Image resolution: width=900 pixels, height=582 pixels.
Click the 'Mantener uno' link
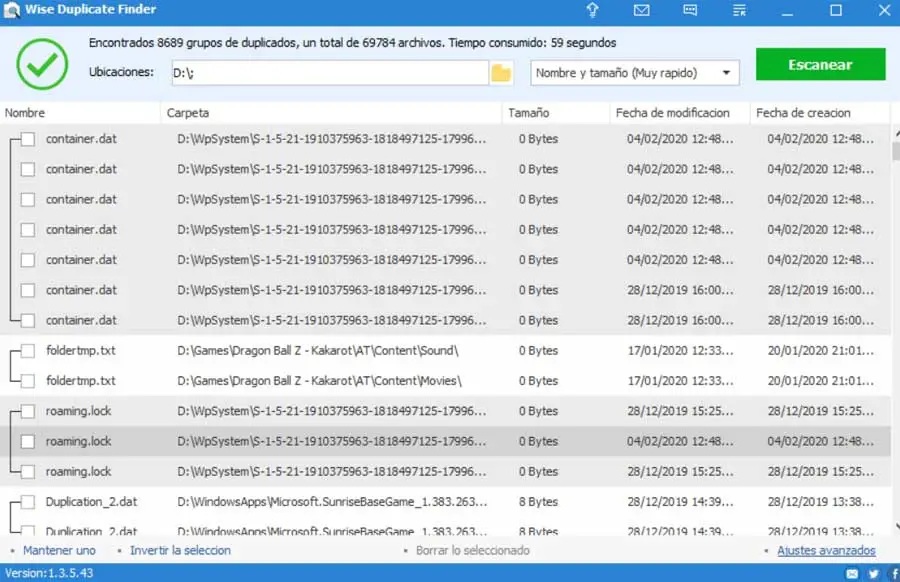tap(59, 550)
